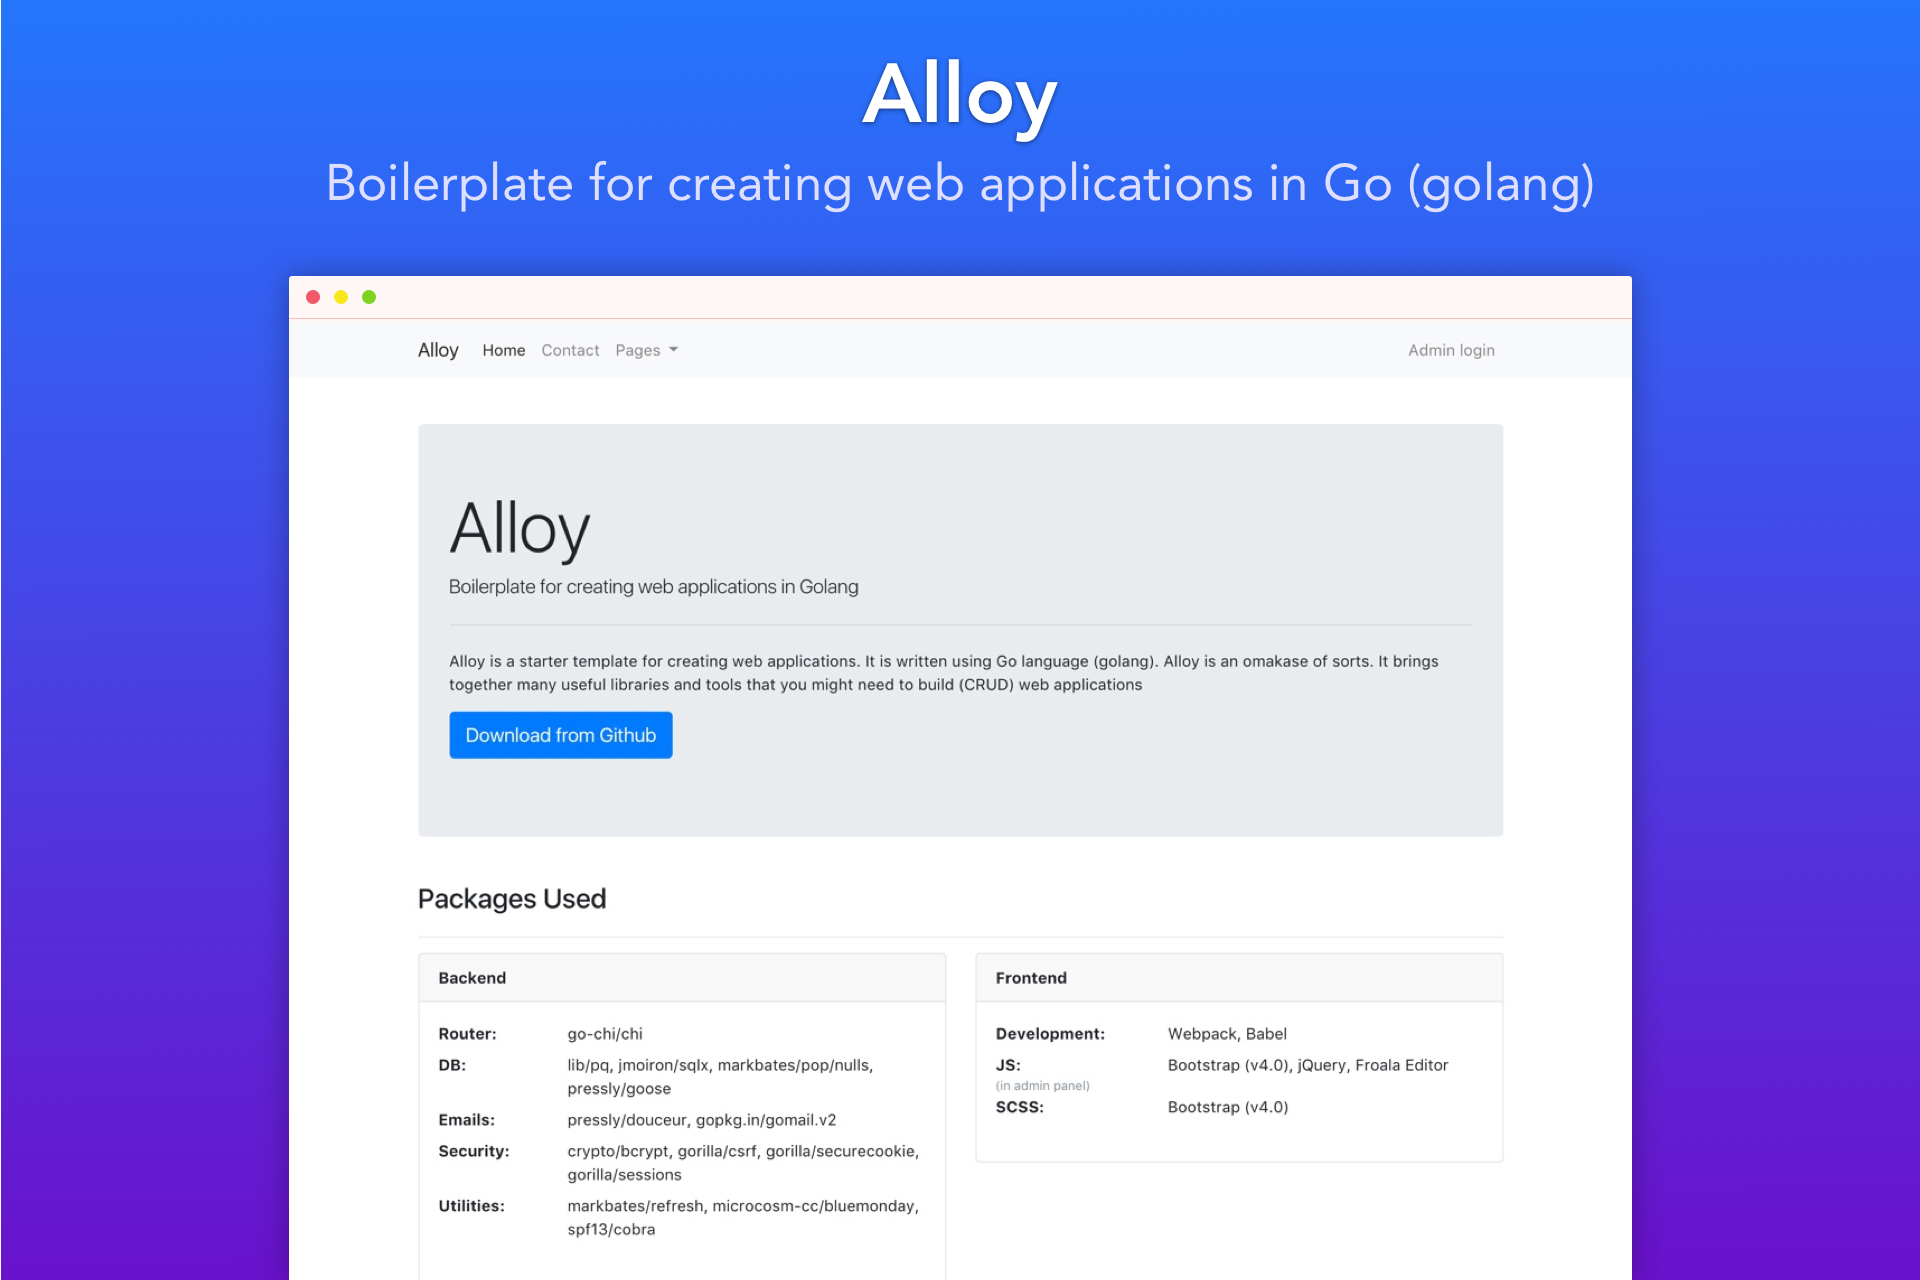Select the Contact menu item
The image size is (1920, 1280).
[570, 350]
